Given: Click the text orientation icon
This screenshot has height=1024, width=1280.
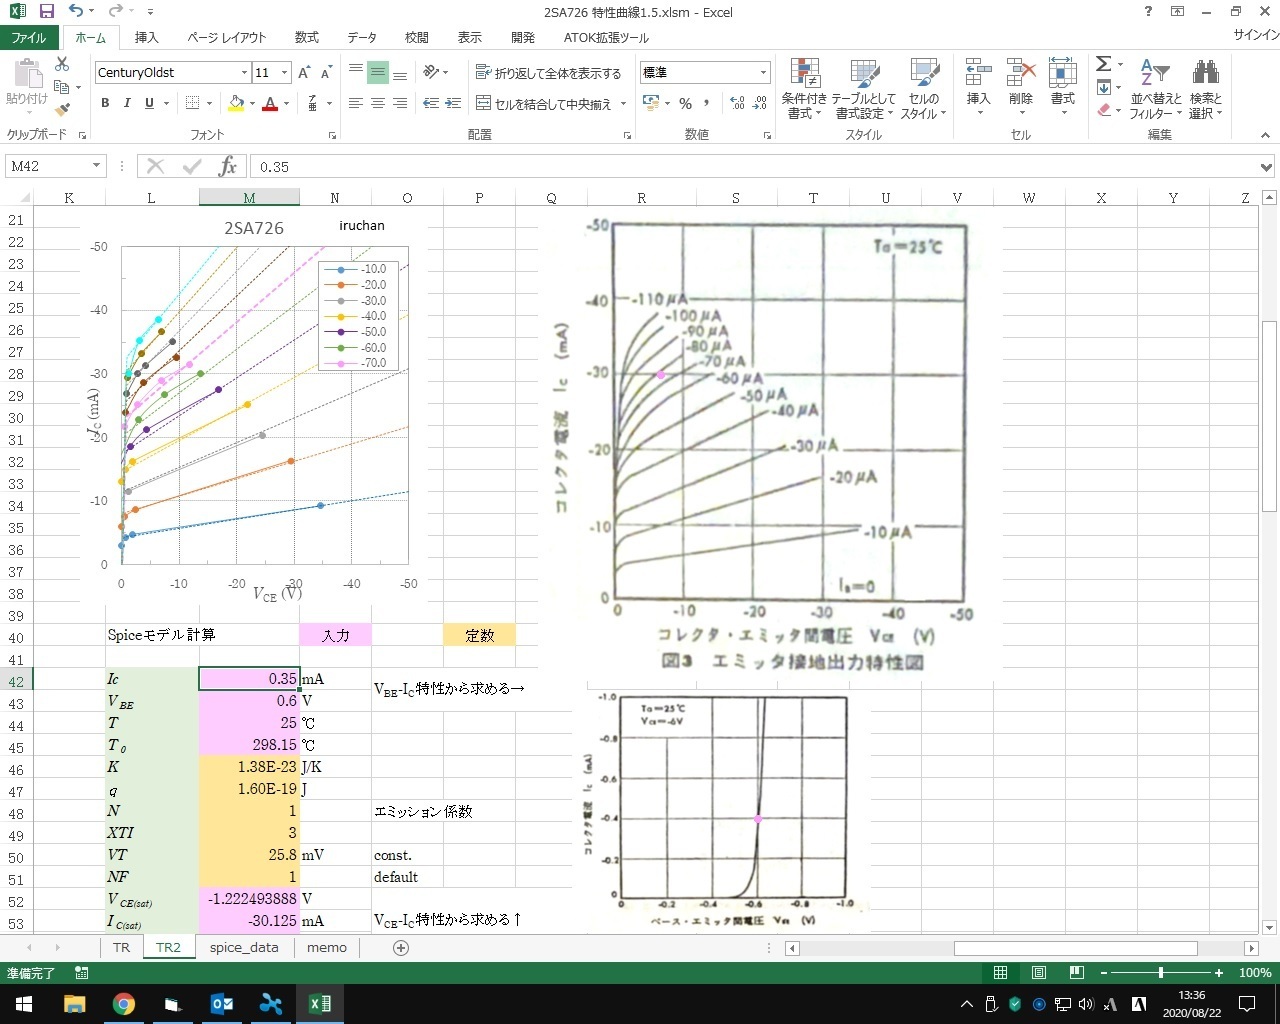Looking at the screenshot, I should tap(431, 73).
